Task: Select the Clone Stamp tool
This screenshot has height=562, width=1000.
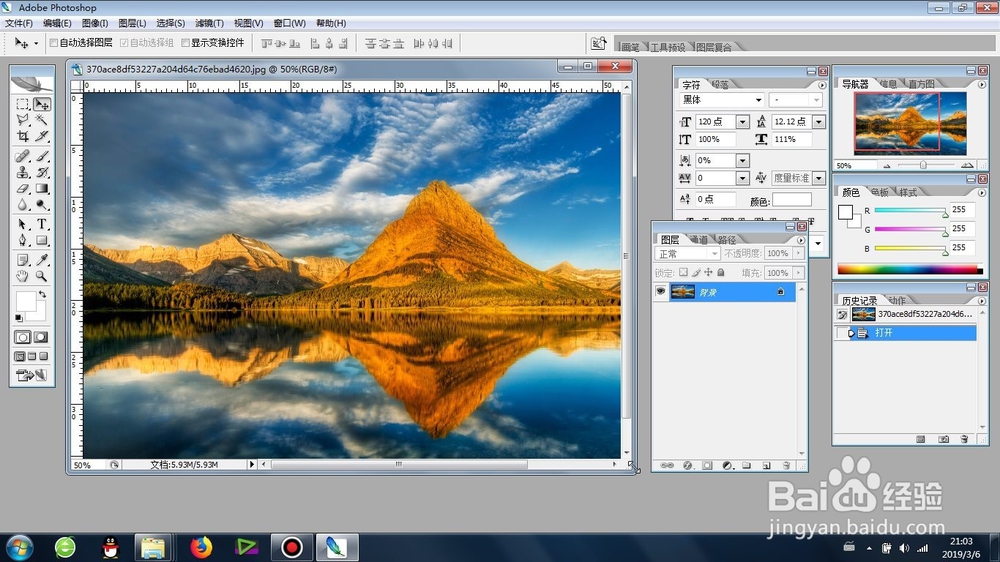Action: 22,172
